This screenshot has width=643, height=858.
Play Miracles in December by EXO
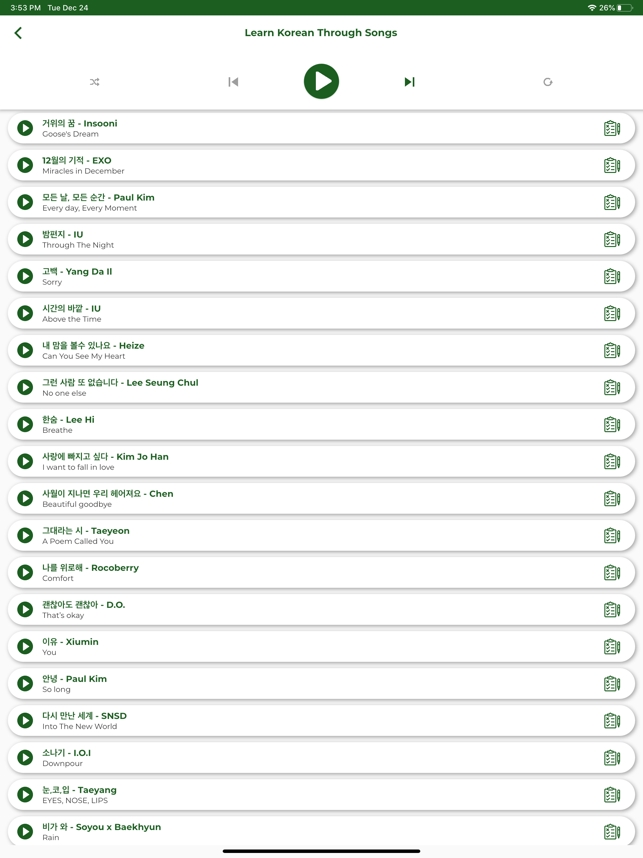point(25,165)
